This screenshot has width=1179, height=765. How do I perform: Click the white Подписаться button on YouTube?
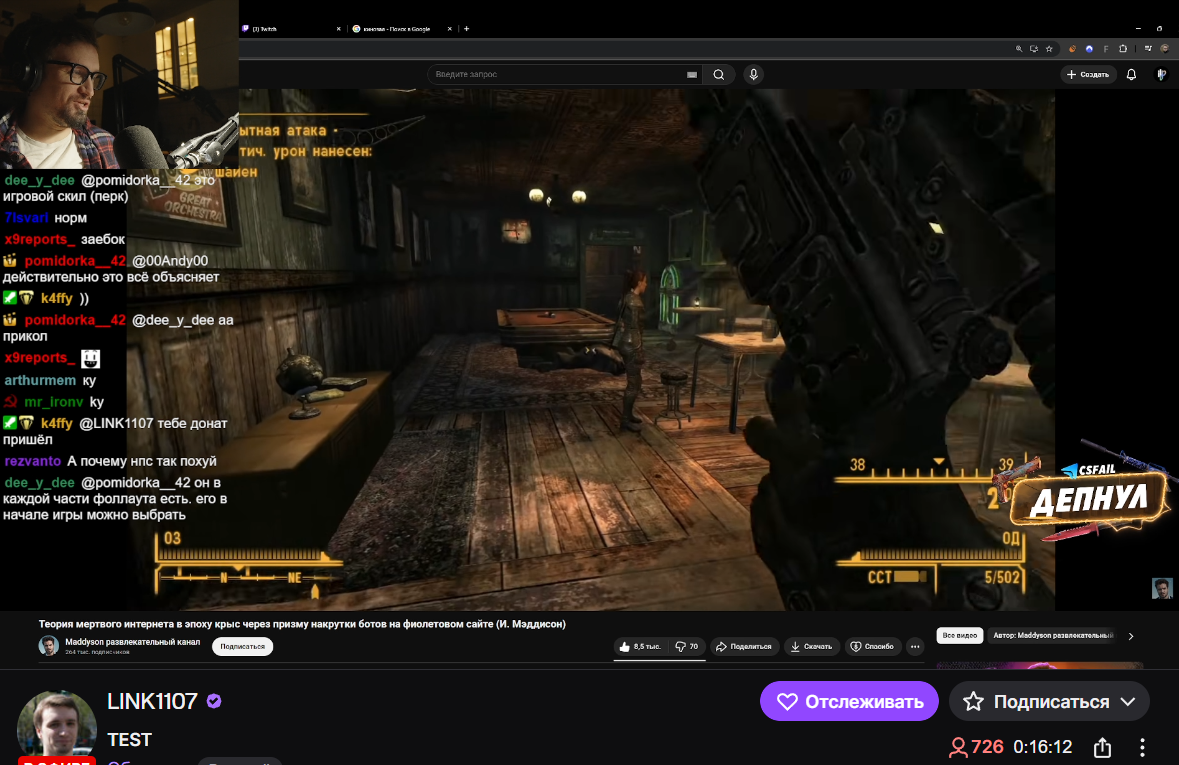point(242,647)
